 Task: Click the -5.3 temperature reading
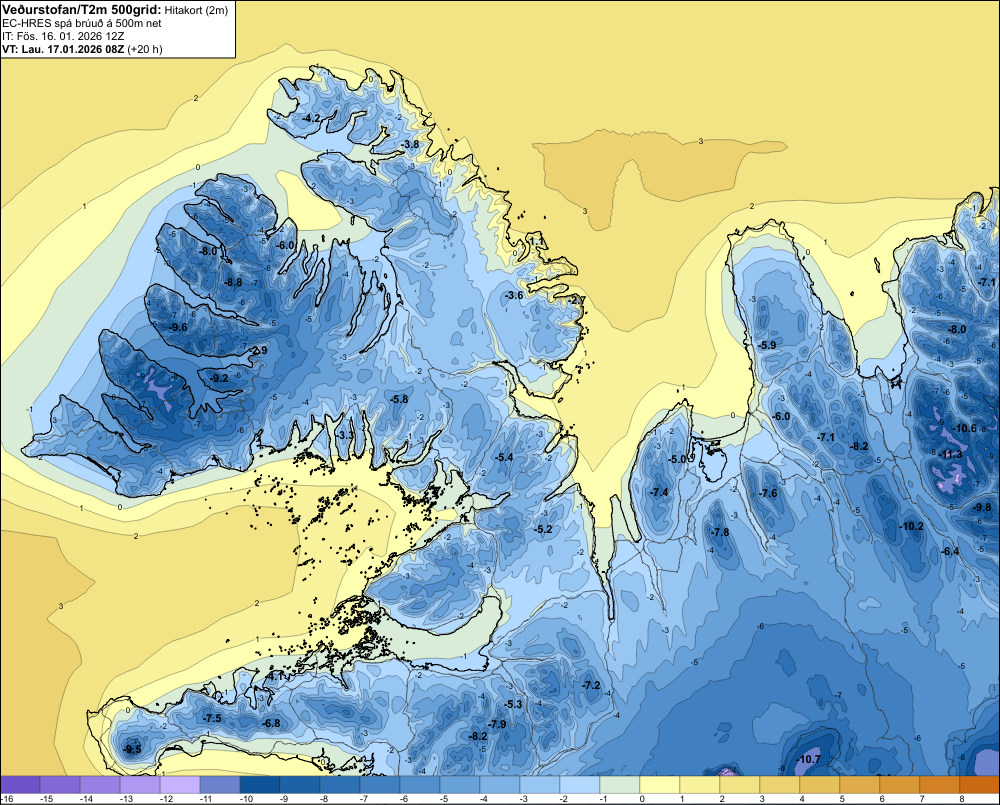(513, 705)
